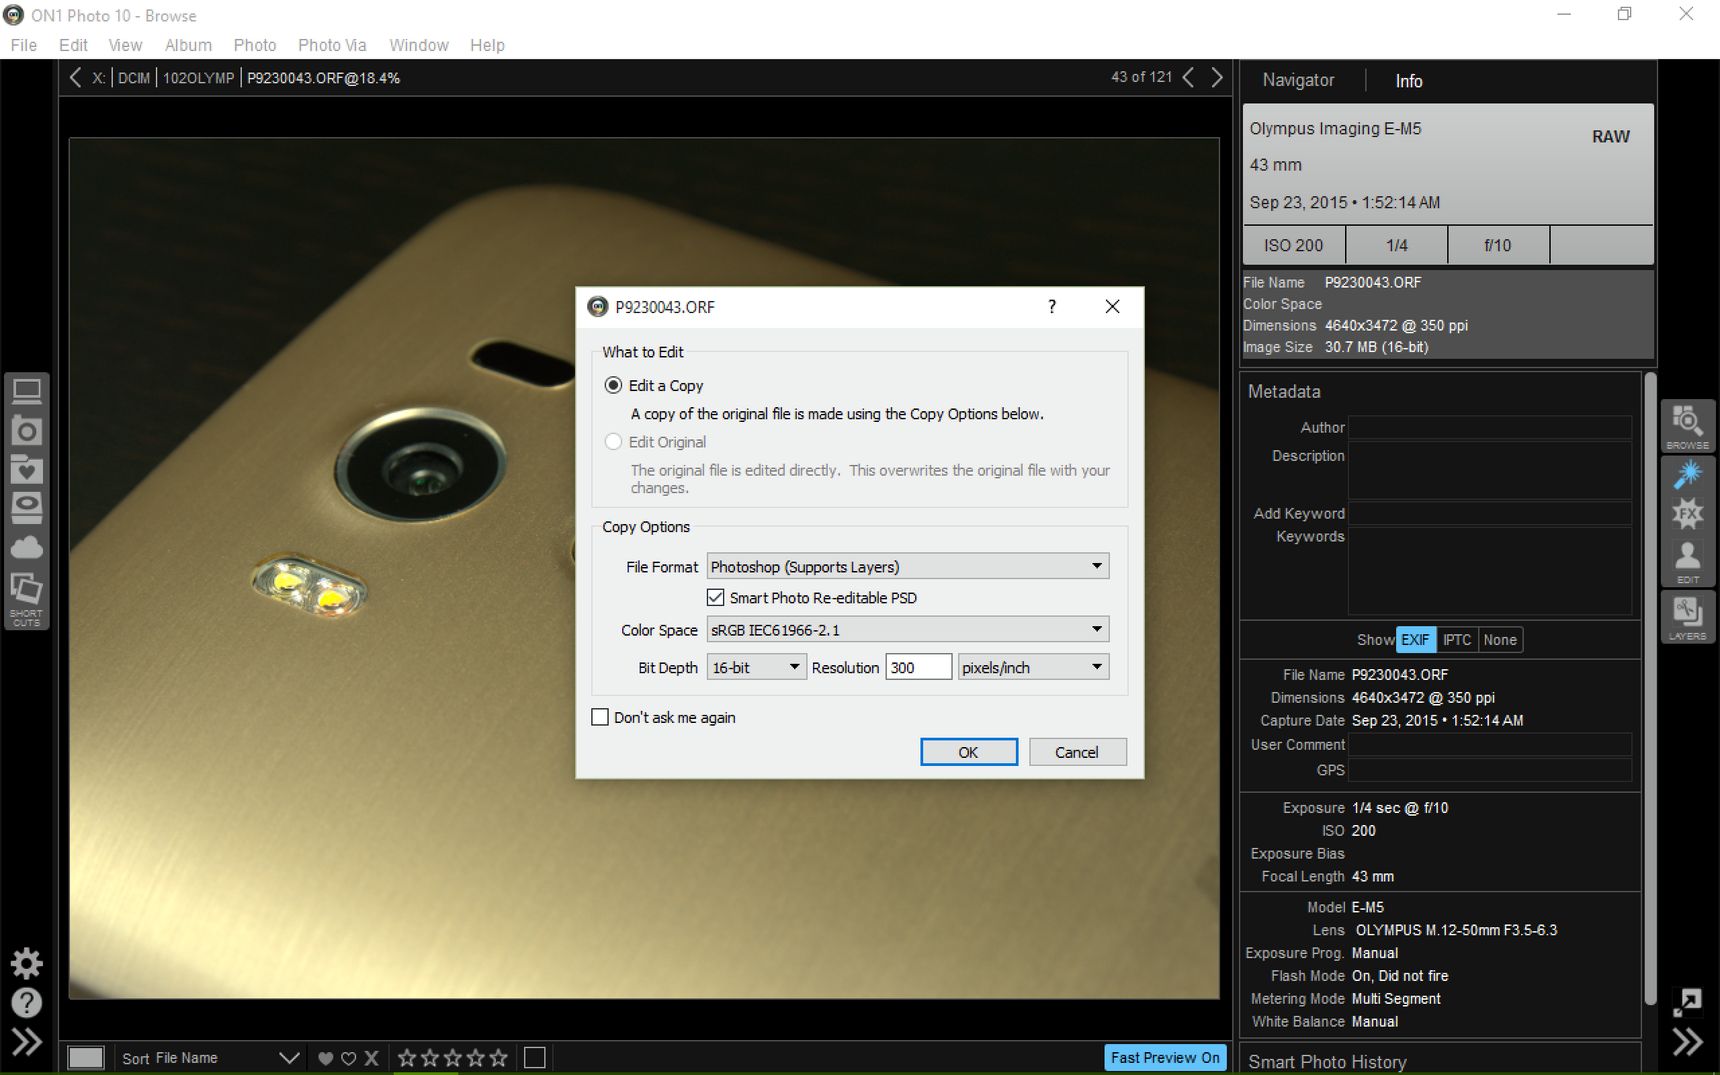The height and width of the screenshot is (1075, 1720).
Task: Click the 102OLYMP folder in path bar
Action: 198,78
